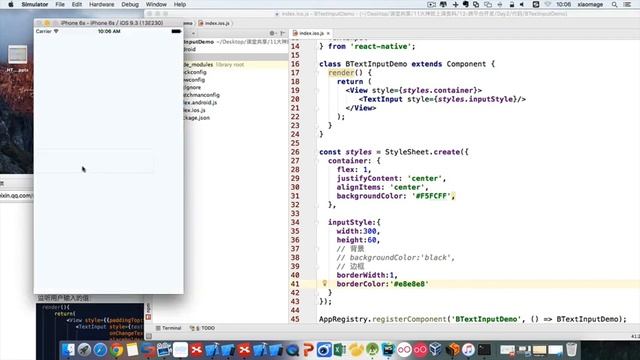Open the File menu in Simulator
Screen dimensions: 640x360
click(x=60, y=4)
